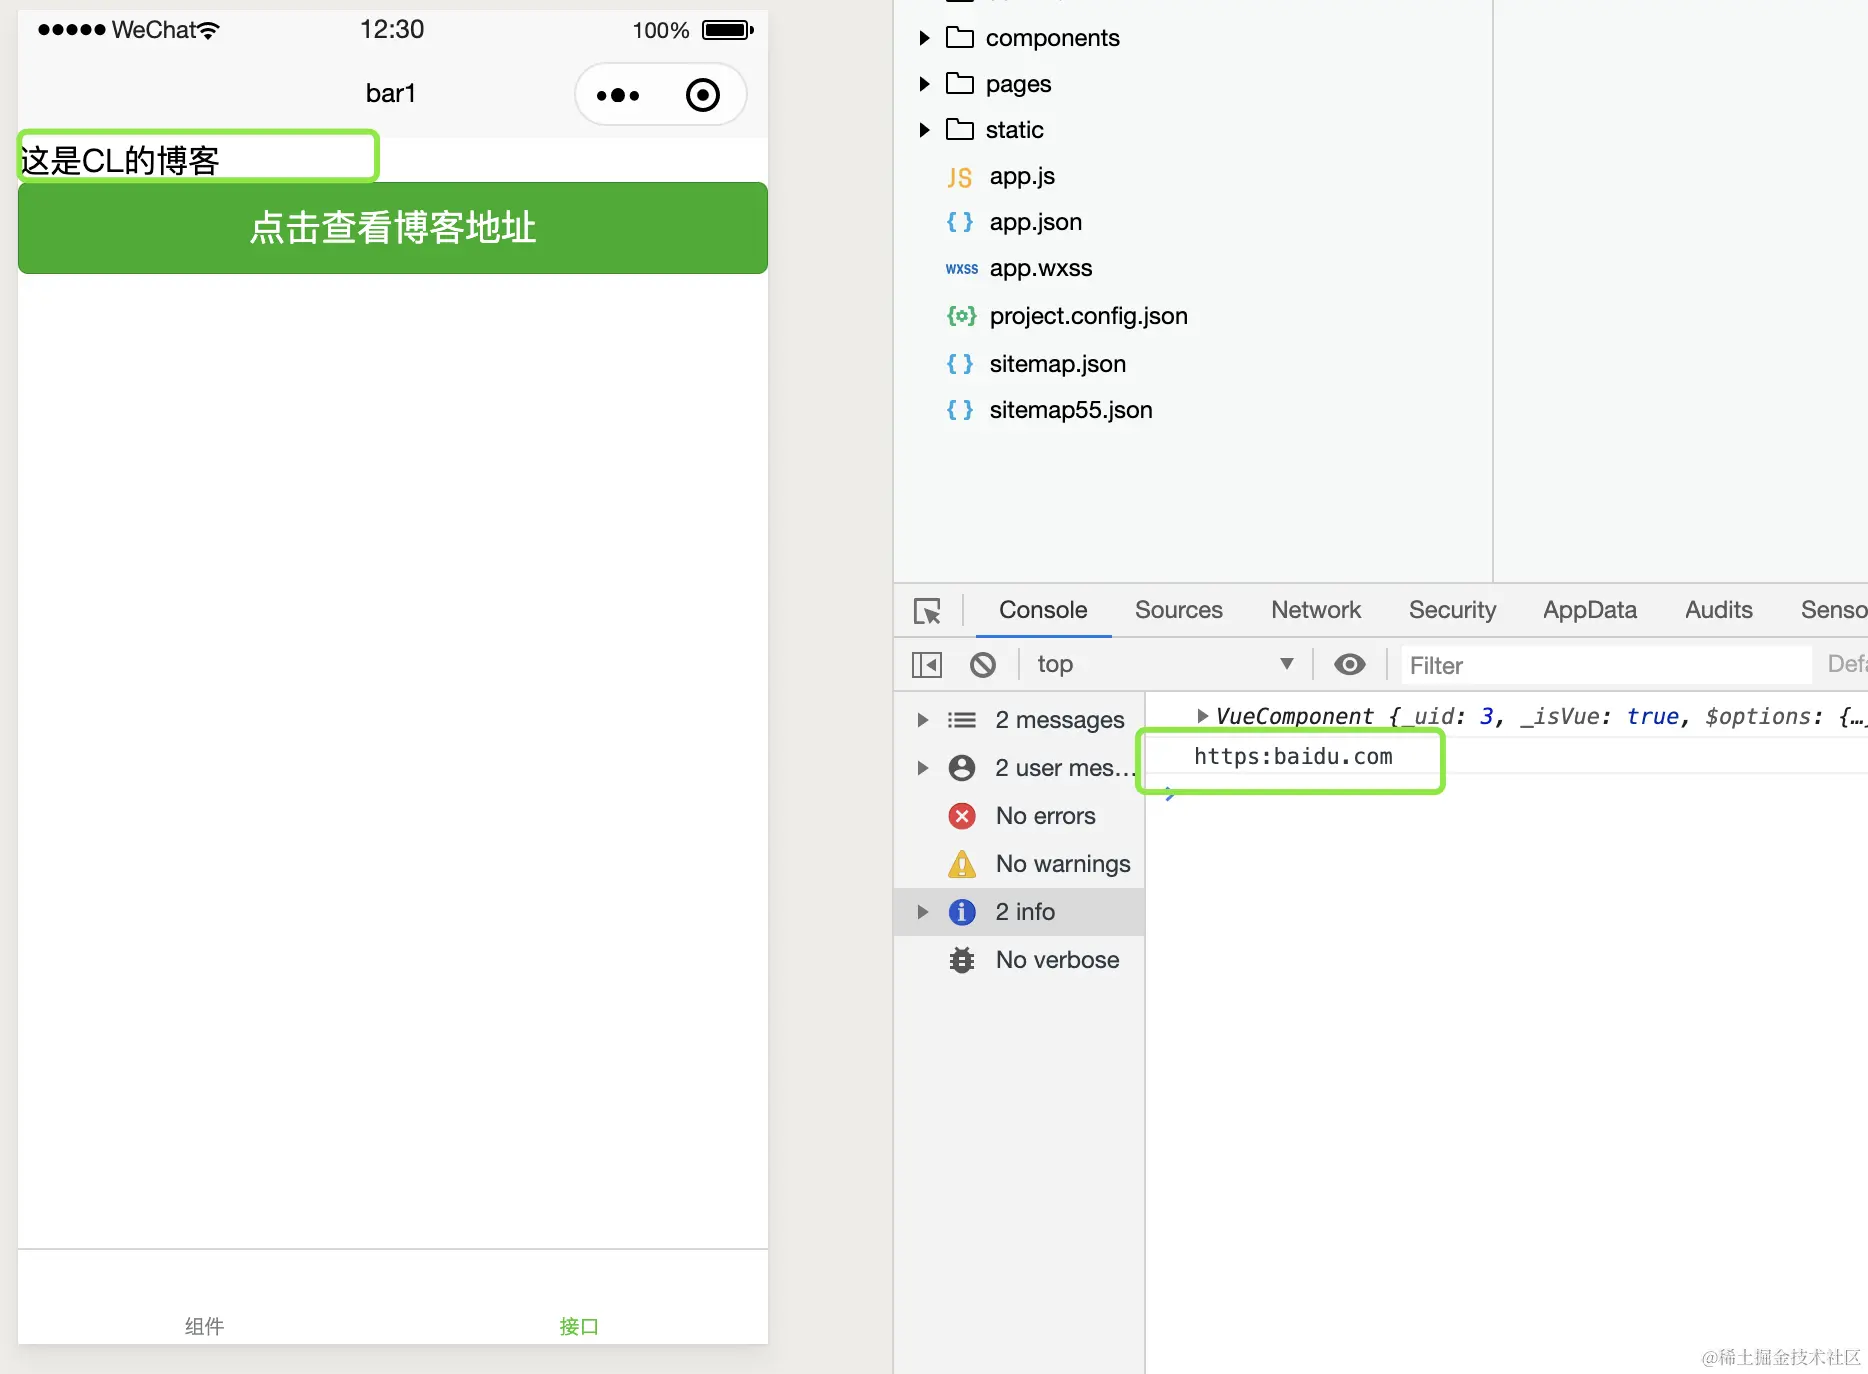Click the user icon for user messages
The width and height of the screenshot is (1868, 1374).
pos(962,768)
